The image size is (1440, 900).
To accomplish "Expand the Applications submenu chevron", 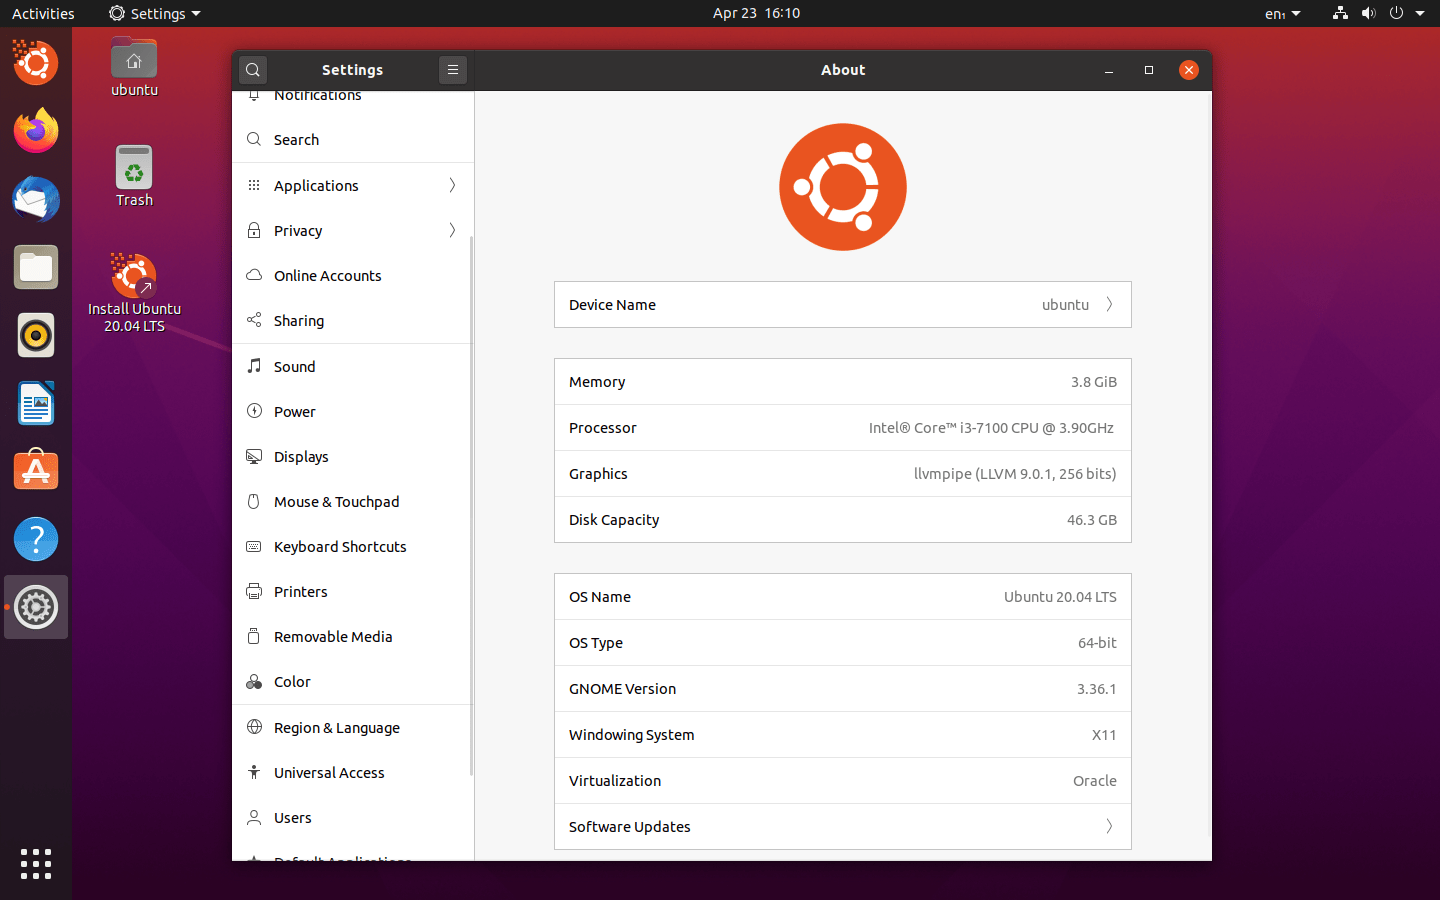I will [452, 185].
